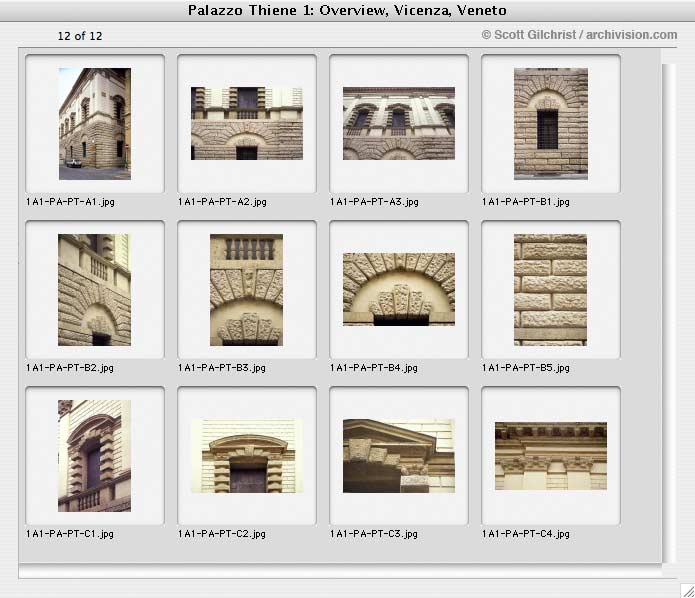This screenshot has width=695, height=598.
Task: Click file name label 1A1-PA-PT-B2.jpg
Action: pyautogui.click(x=70, y=368)
